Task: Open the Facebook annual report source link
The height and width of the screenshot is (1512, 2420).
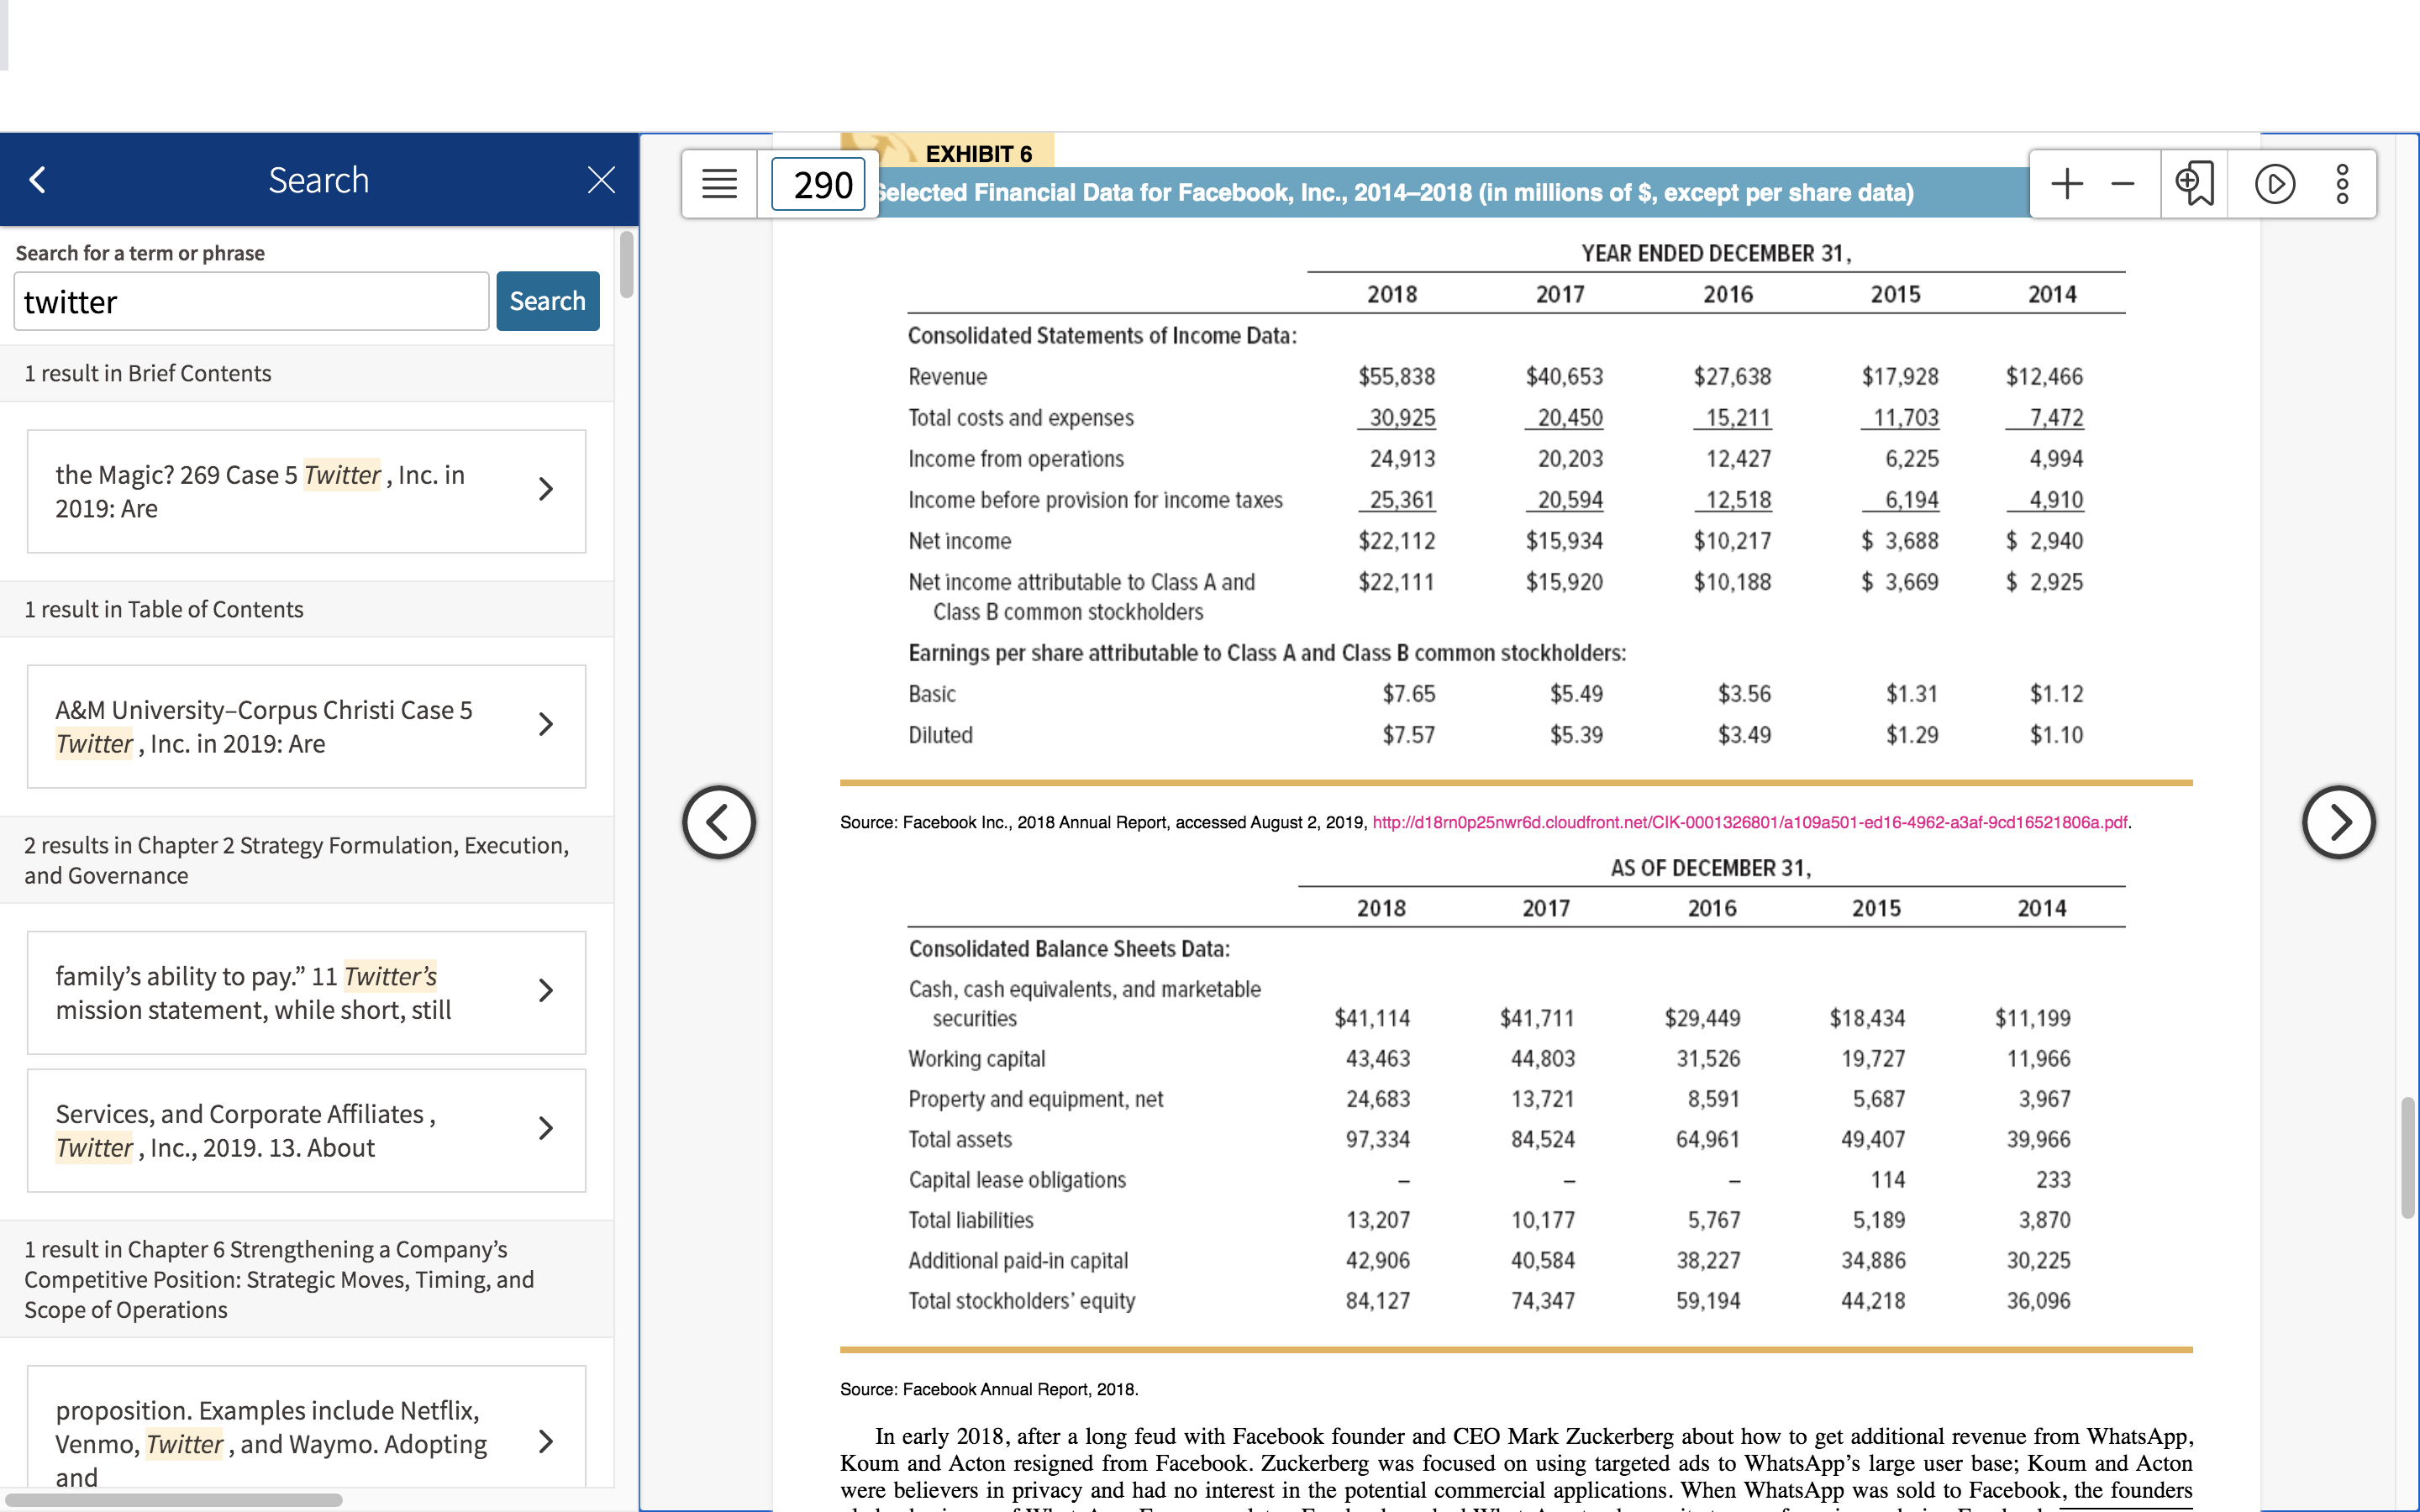Action: pyautogui.click(x=1749, y=822)
